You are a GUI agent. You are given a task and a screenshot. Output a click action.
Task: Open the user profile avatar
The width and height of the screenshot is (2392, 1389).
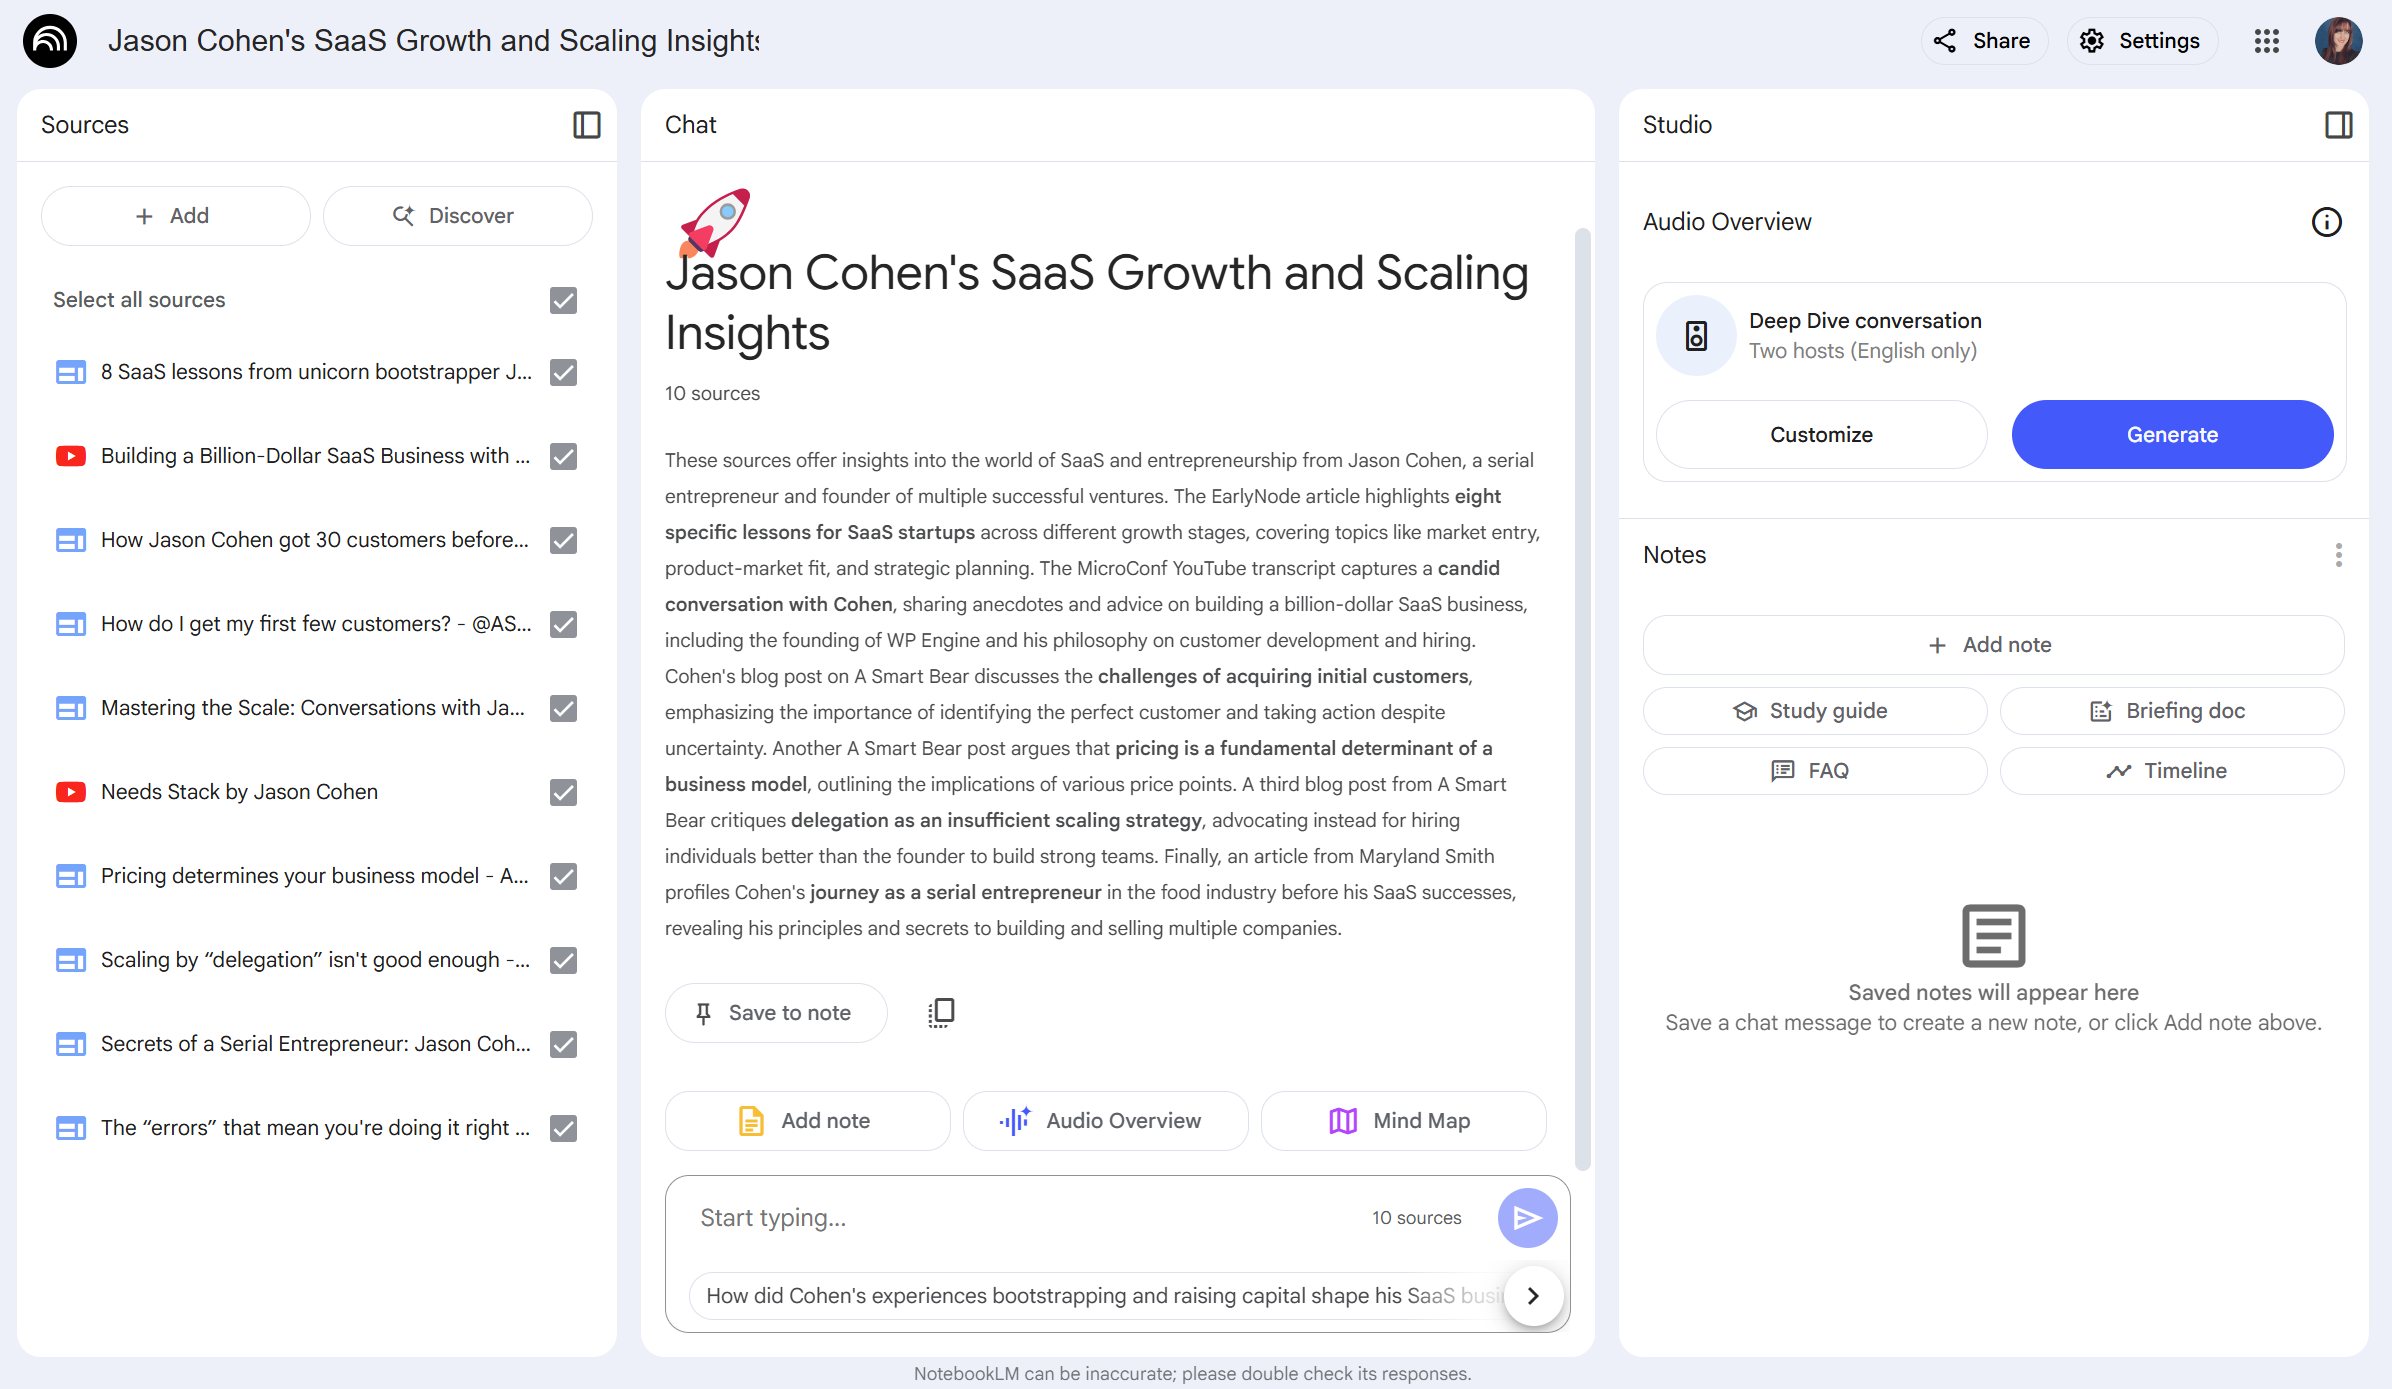2338,41
